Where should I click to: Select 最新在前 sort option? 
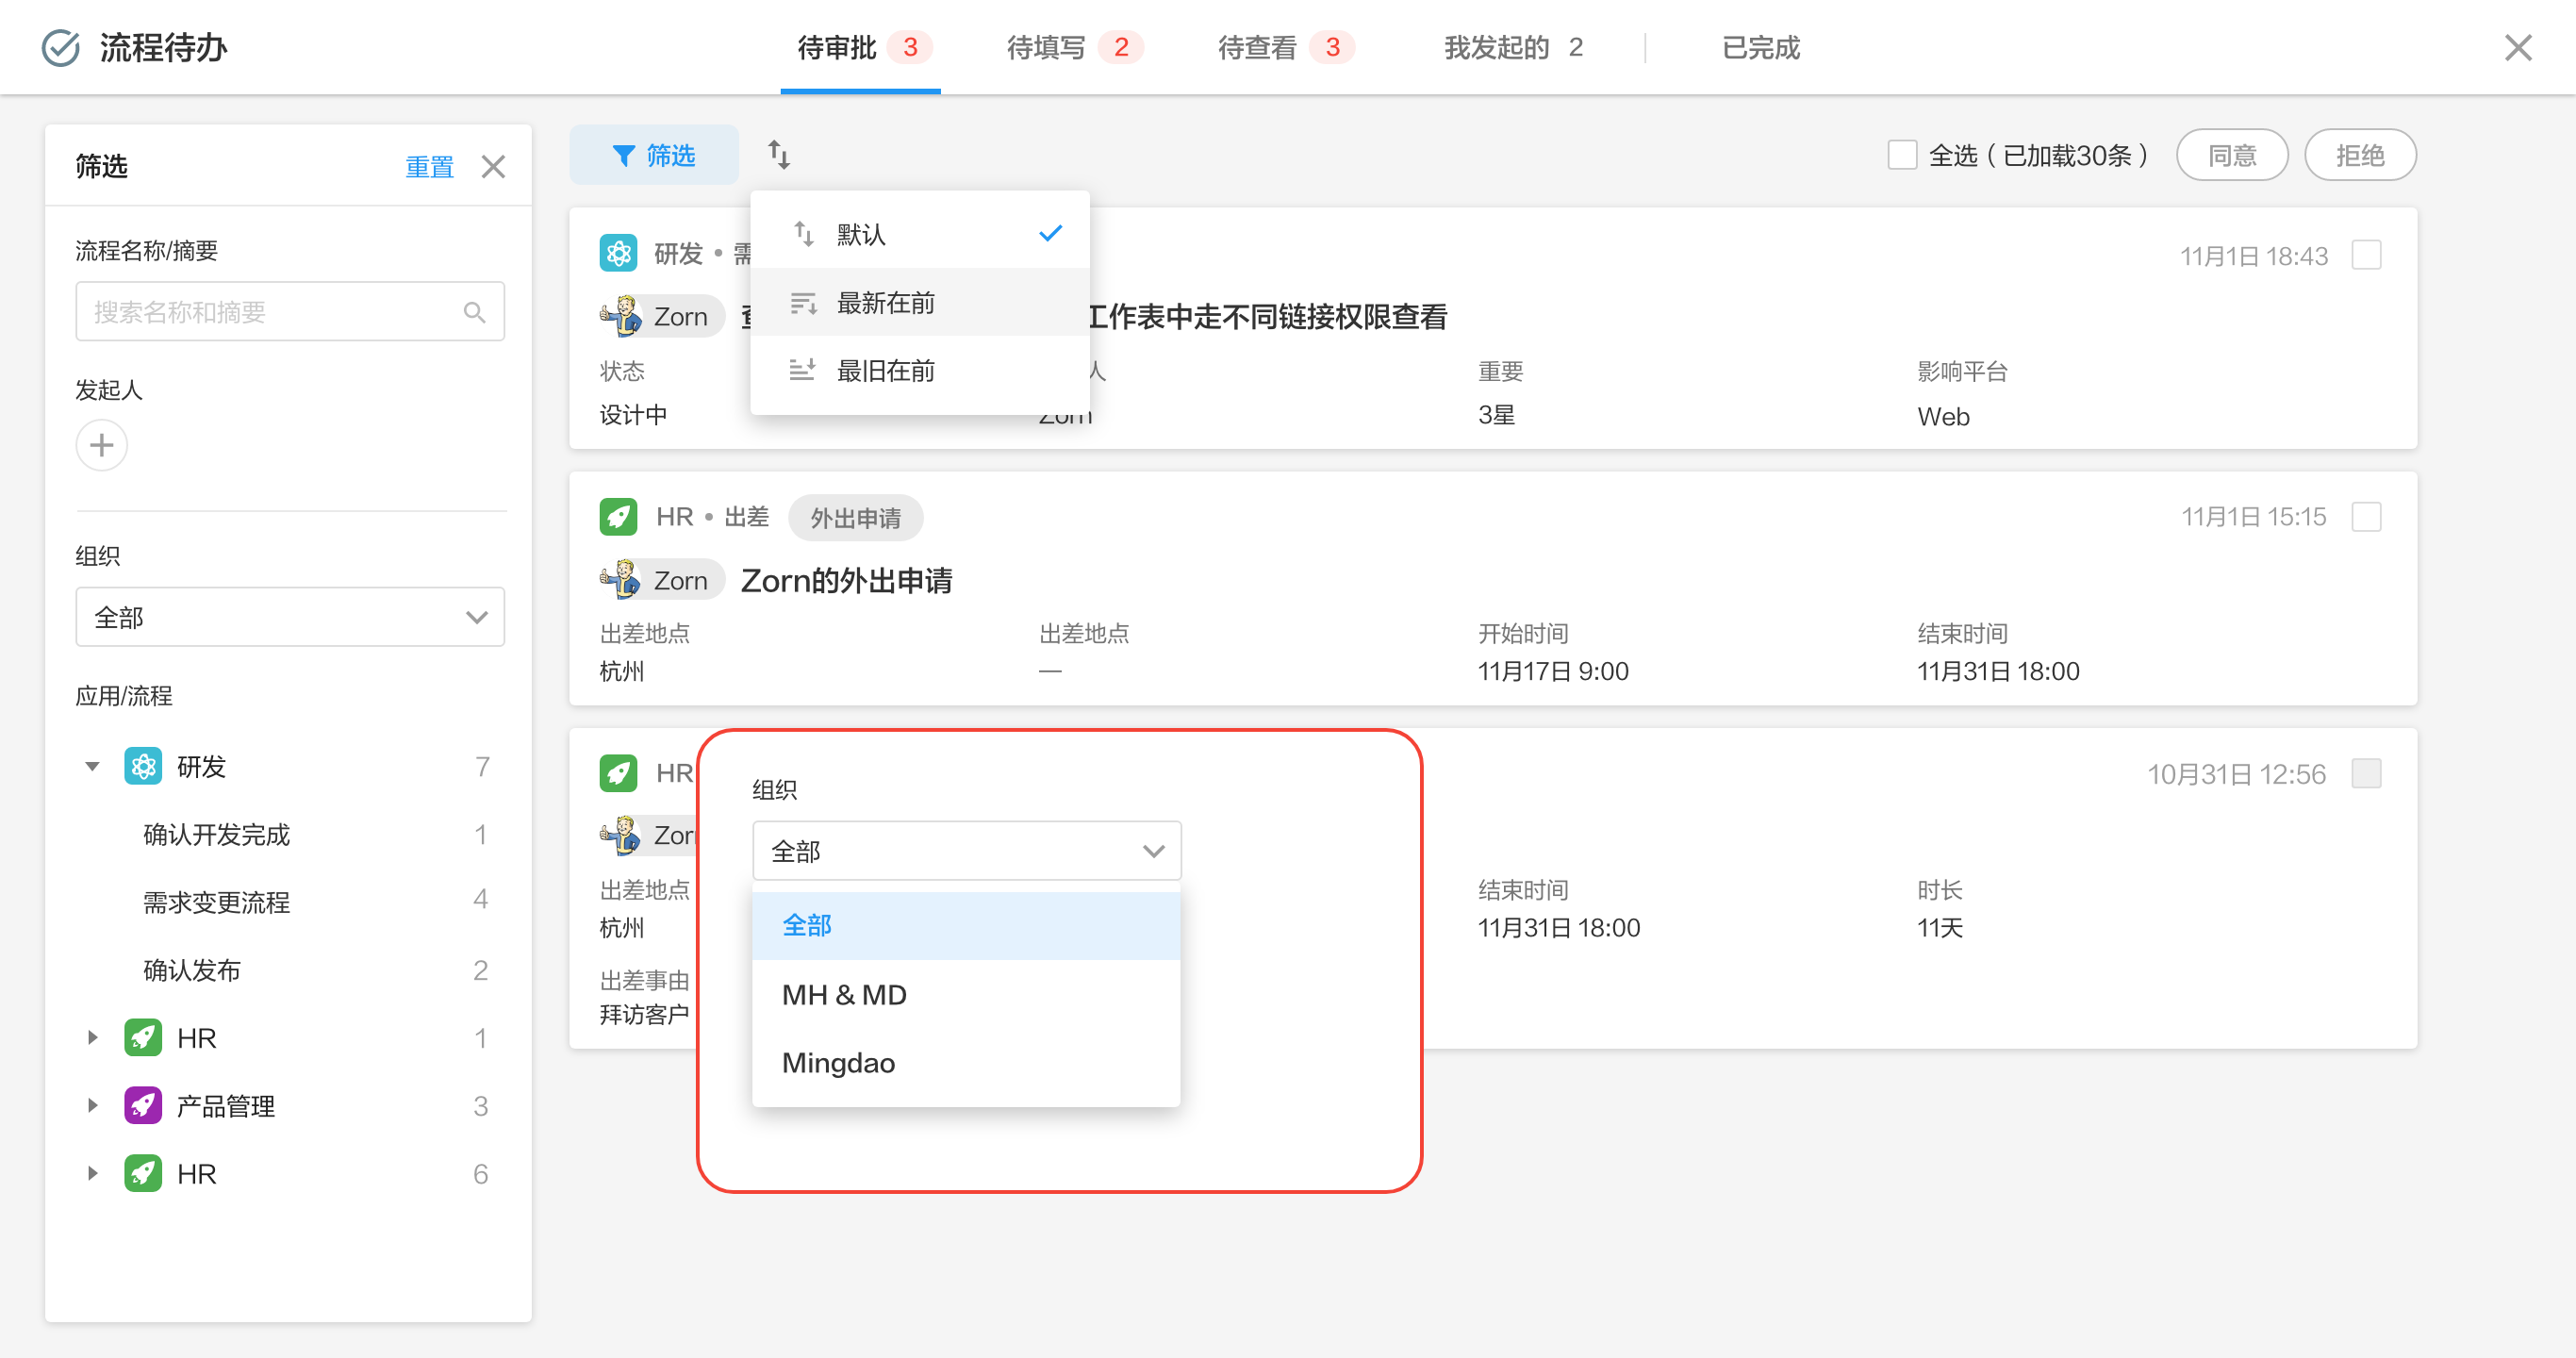click(x=885, y=302)
